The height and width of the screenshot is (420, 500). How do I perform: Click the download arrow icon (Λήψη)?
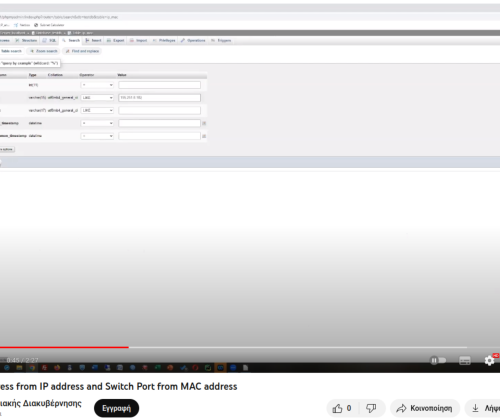click(476, 408)
